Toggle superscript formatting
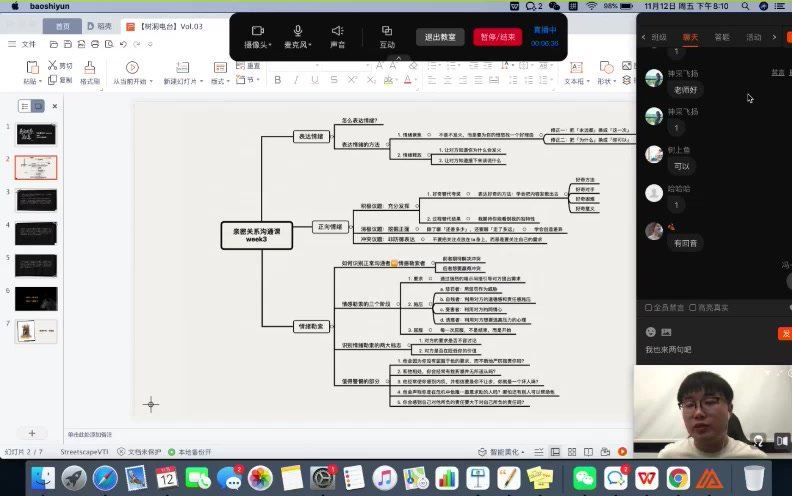Viewport: 792px width, 496px height. (352, 80)
